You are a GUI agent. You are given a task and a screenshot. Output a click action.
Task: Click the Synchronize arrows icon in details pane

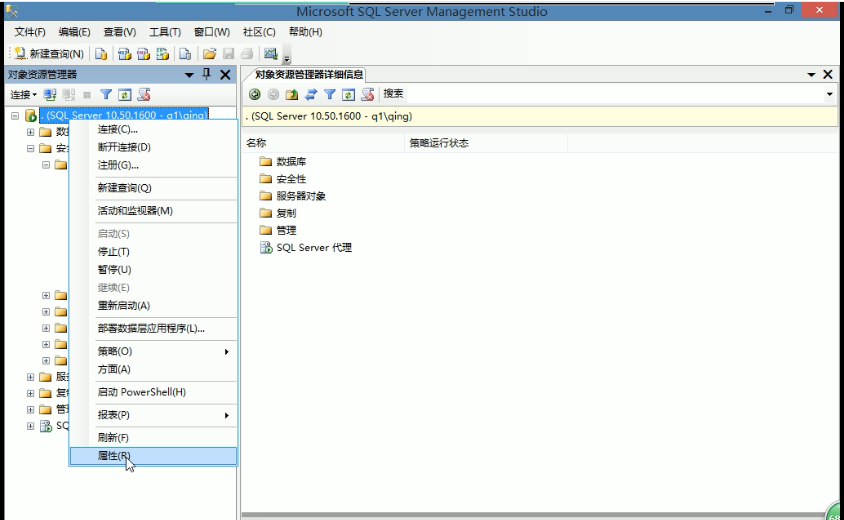[x=311, y=95]
